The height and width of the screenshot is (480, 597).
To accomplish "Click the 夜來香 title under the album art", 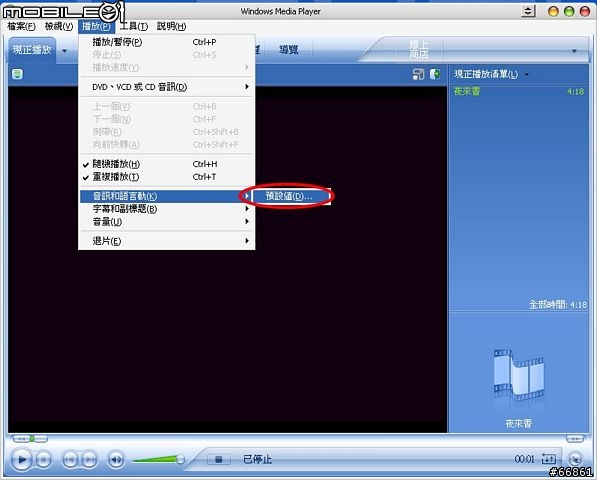I will [x=518, y=423].
